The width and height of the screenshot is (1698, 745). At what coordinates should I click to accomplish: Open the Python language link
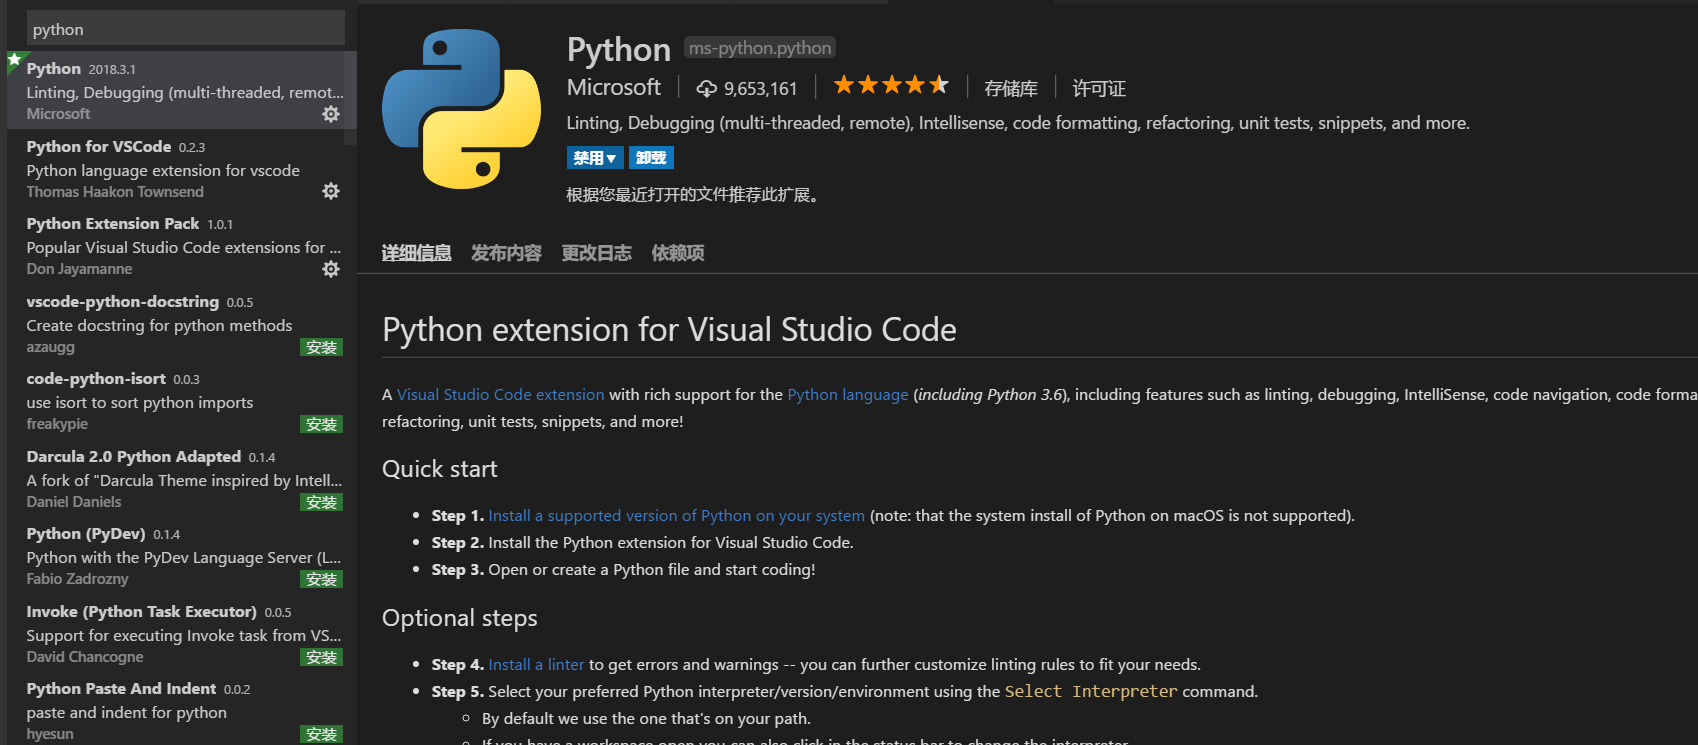[848, 394]
